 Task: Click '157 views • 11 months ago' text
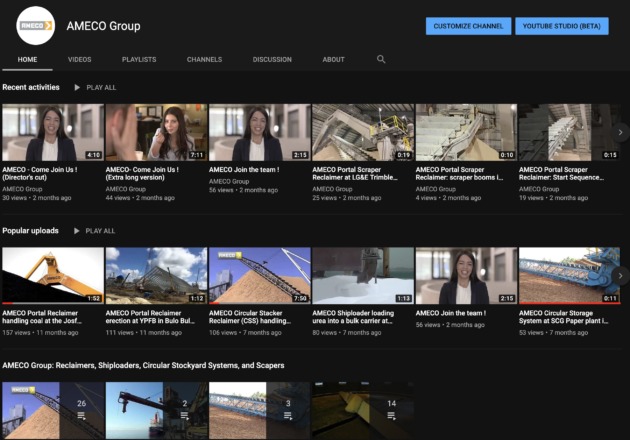click(x=40, y=333)
